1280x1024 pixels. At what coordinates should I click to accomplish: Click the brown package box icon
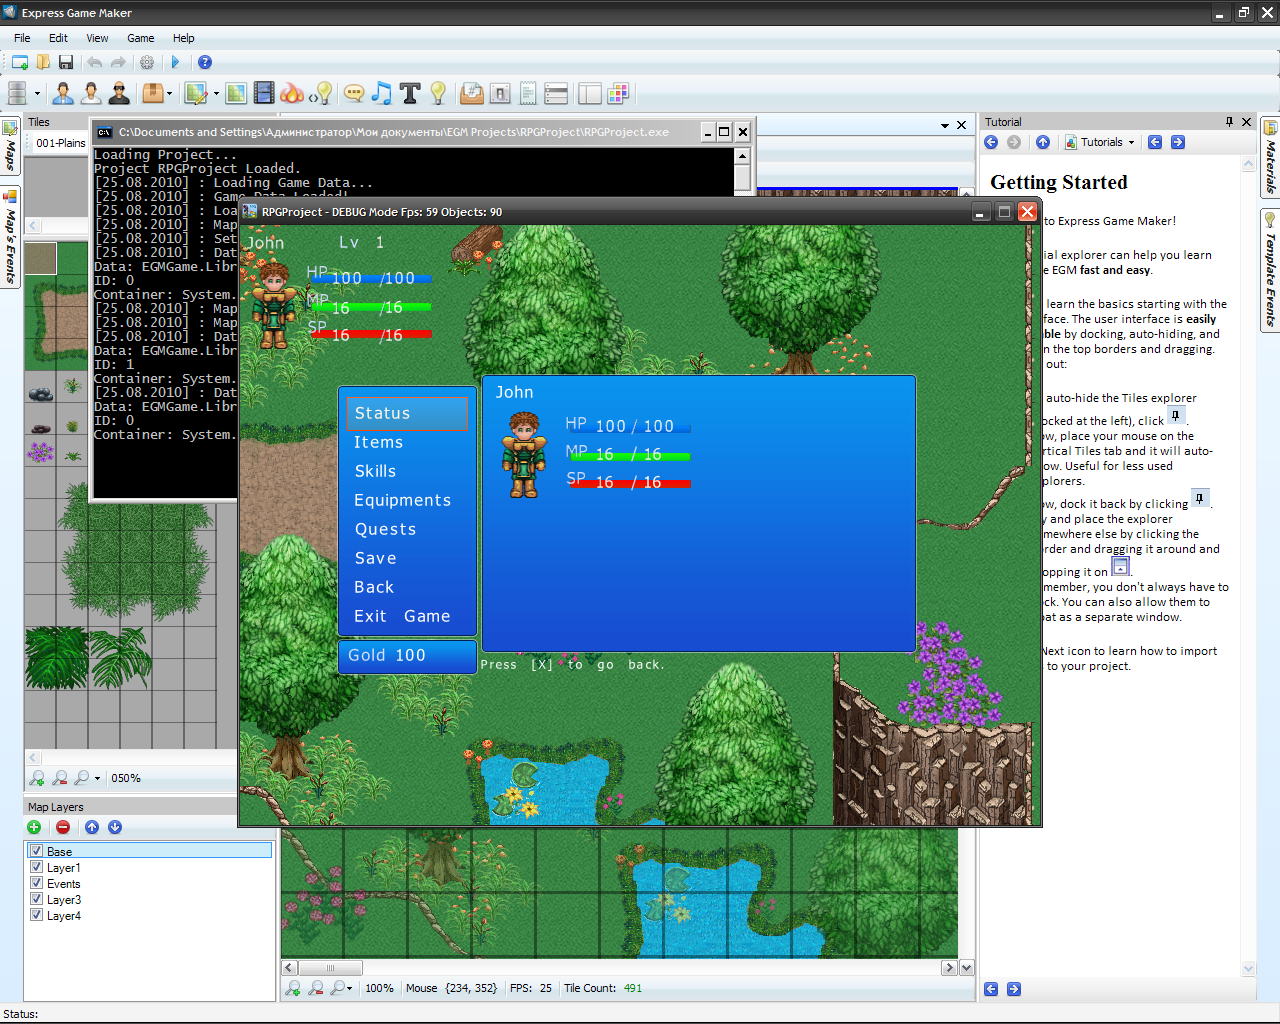pyautogui.click(x=152, y=93)
